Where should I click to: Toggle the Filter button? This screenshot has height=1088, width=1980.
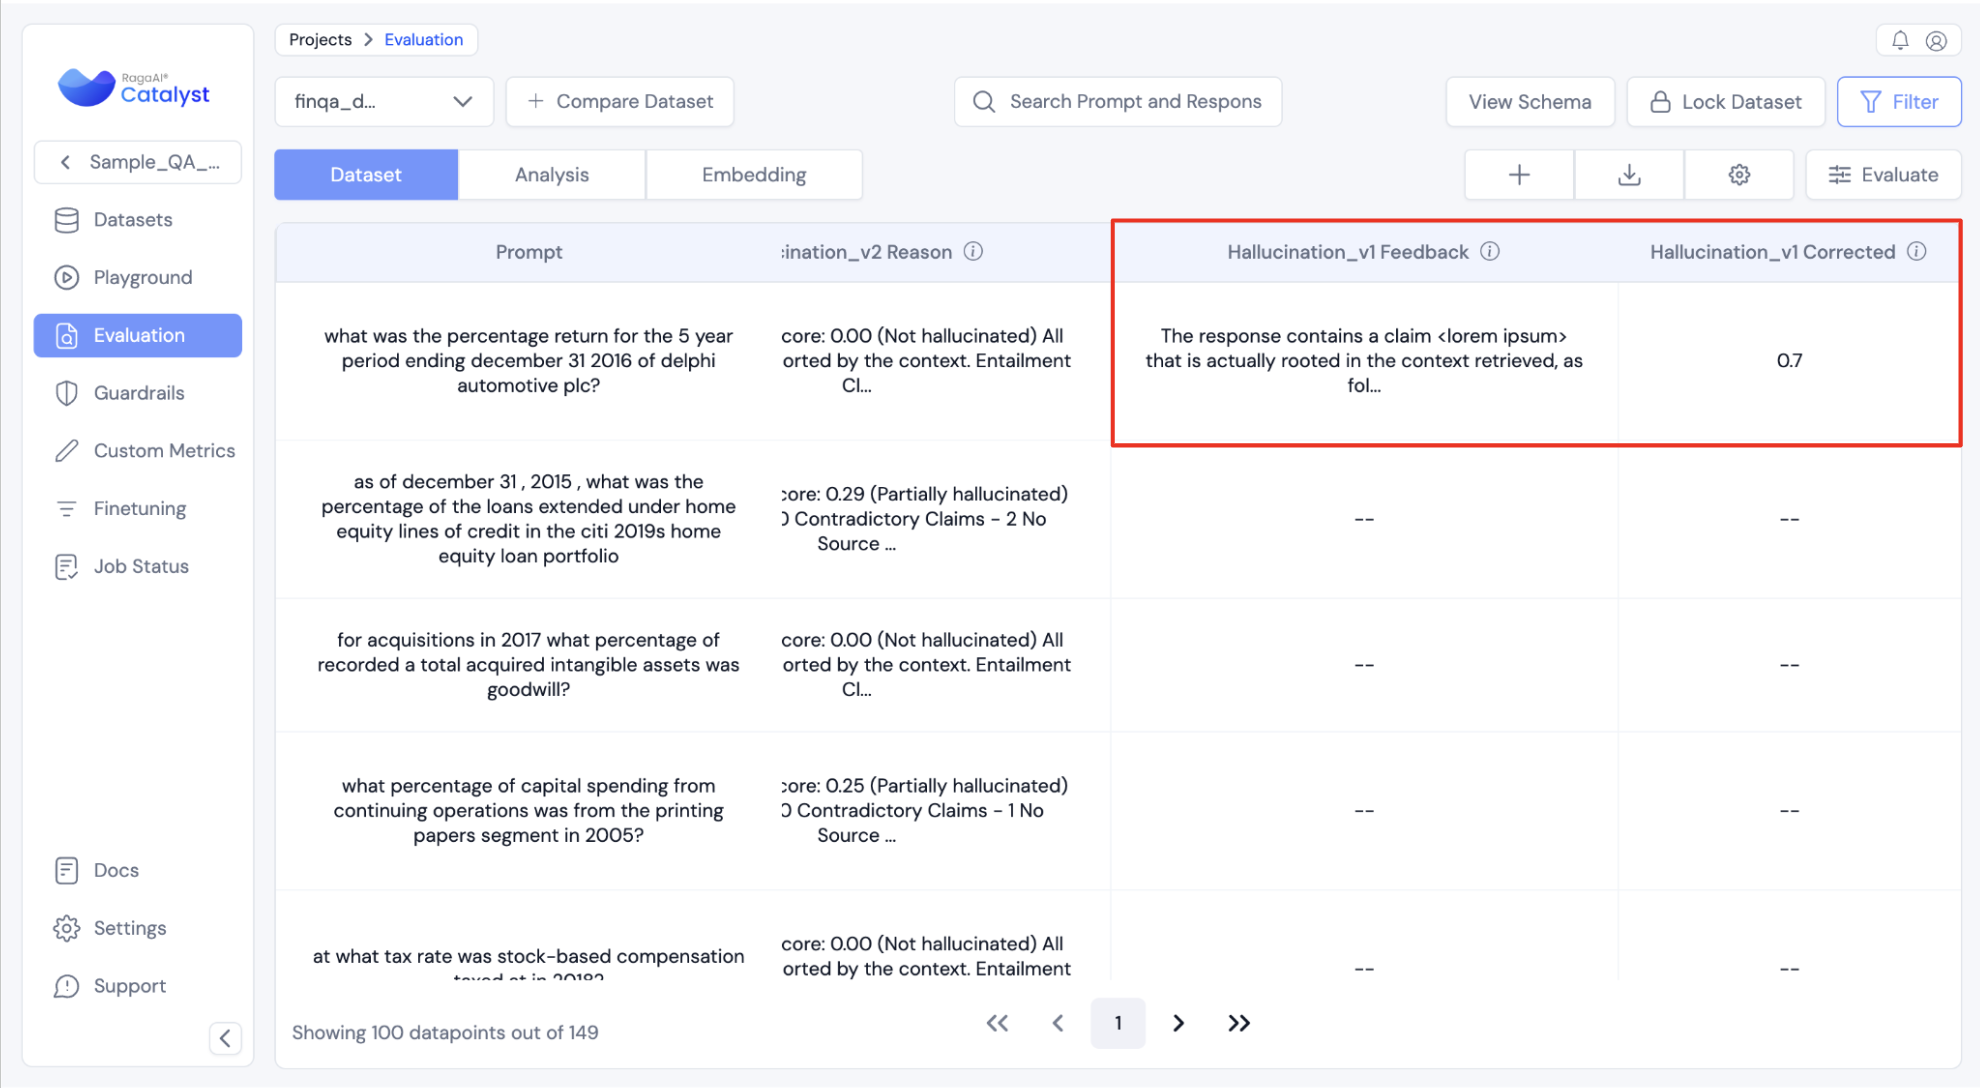coord(1898,102)
